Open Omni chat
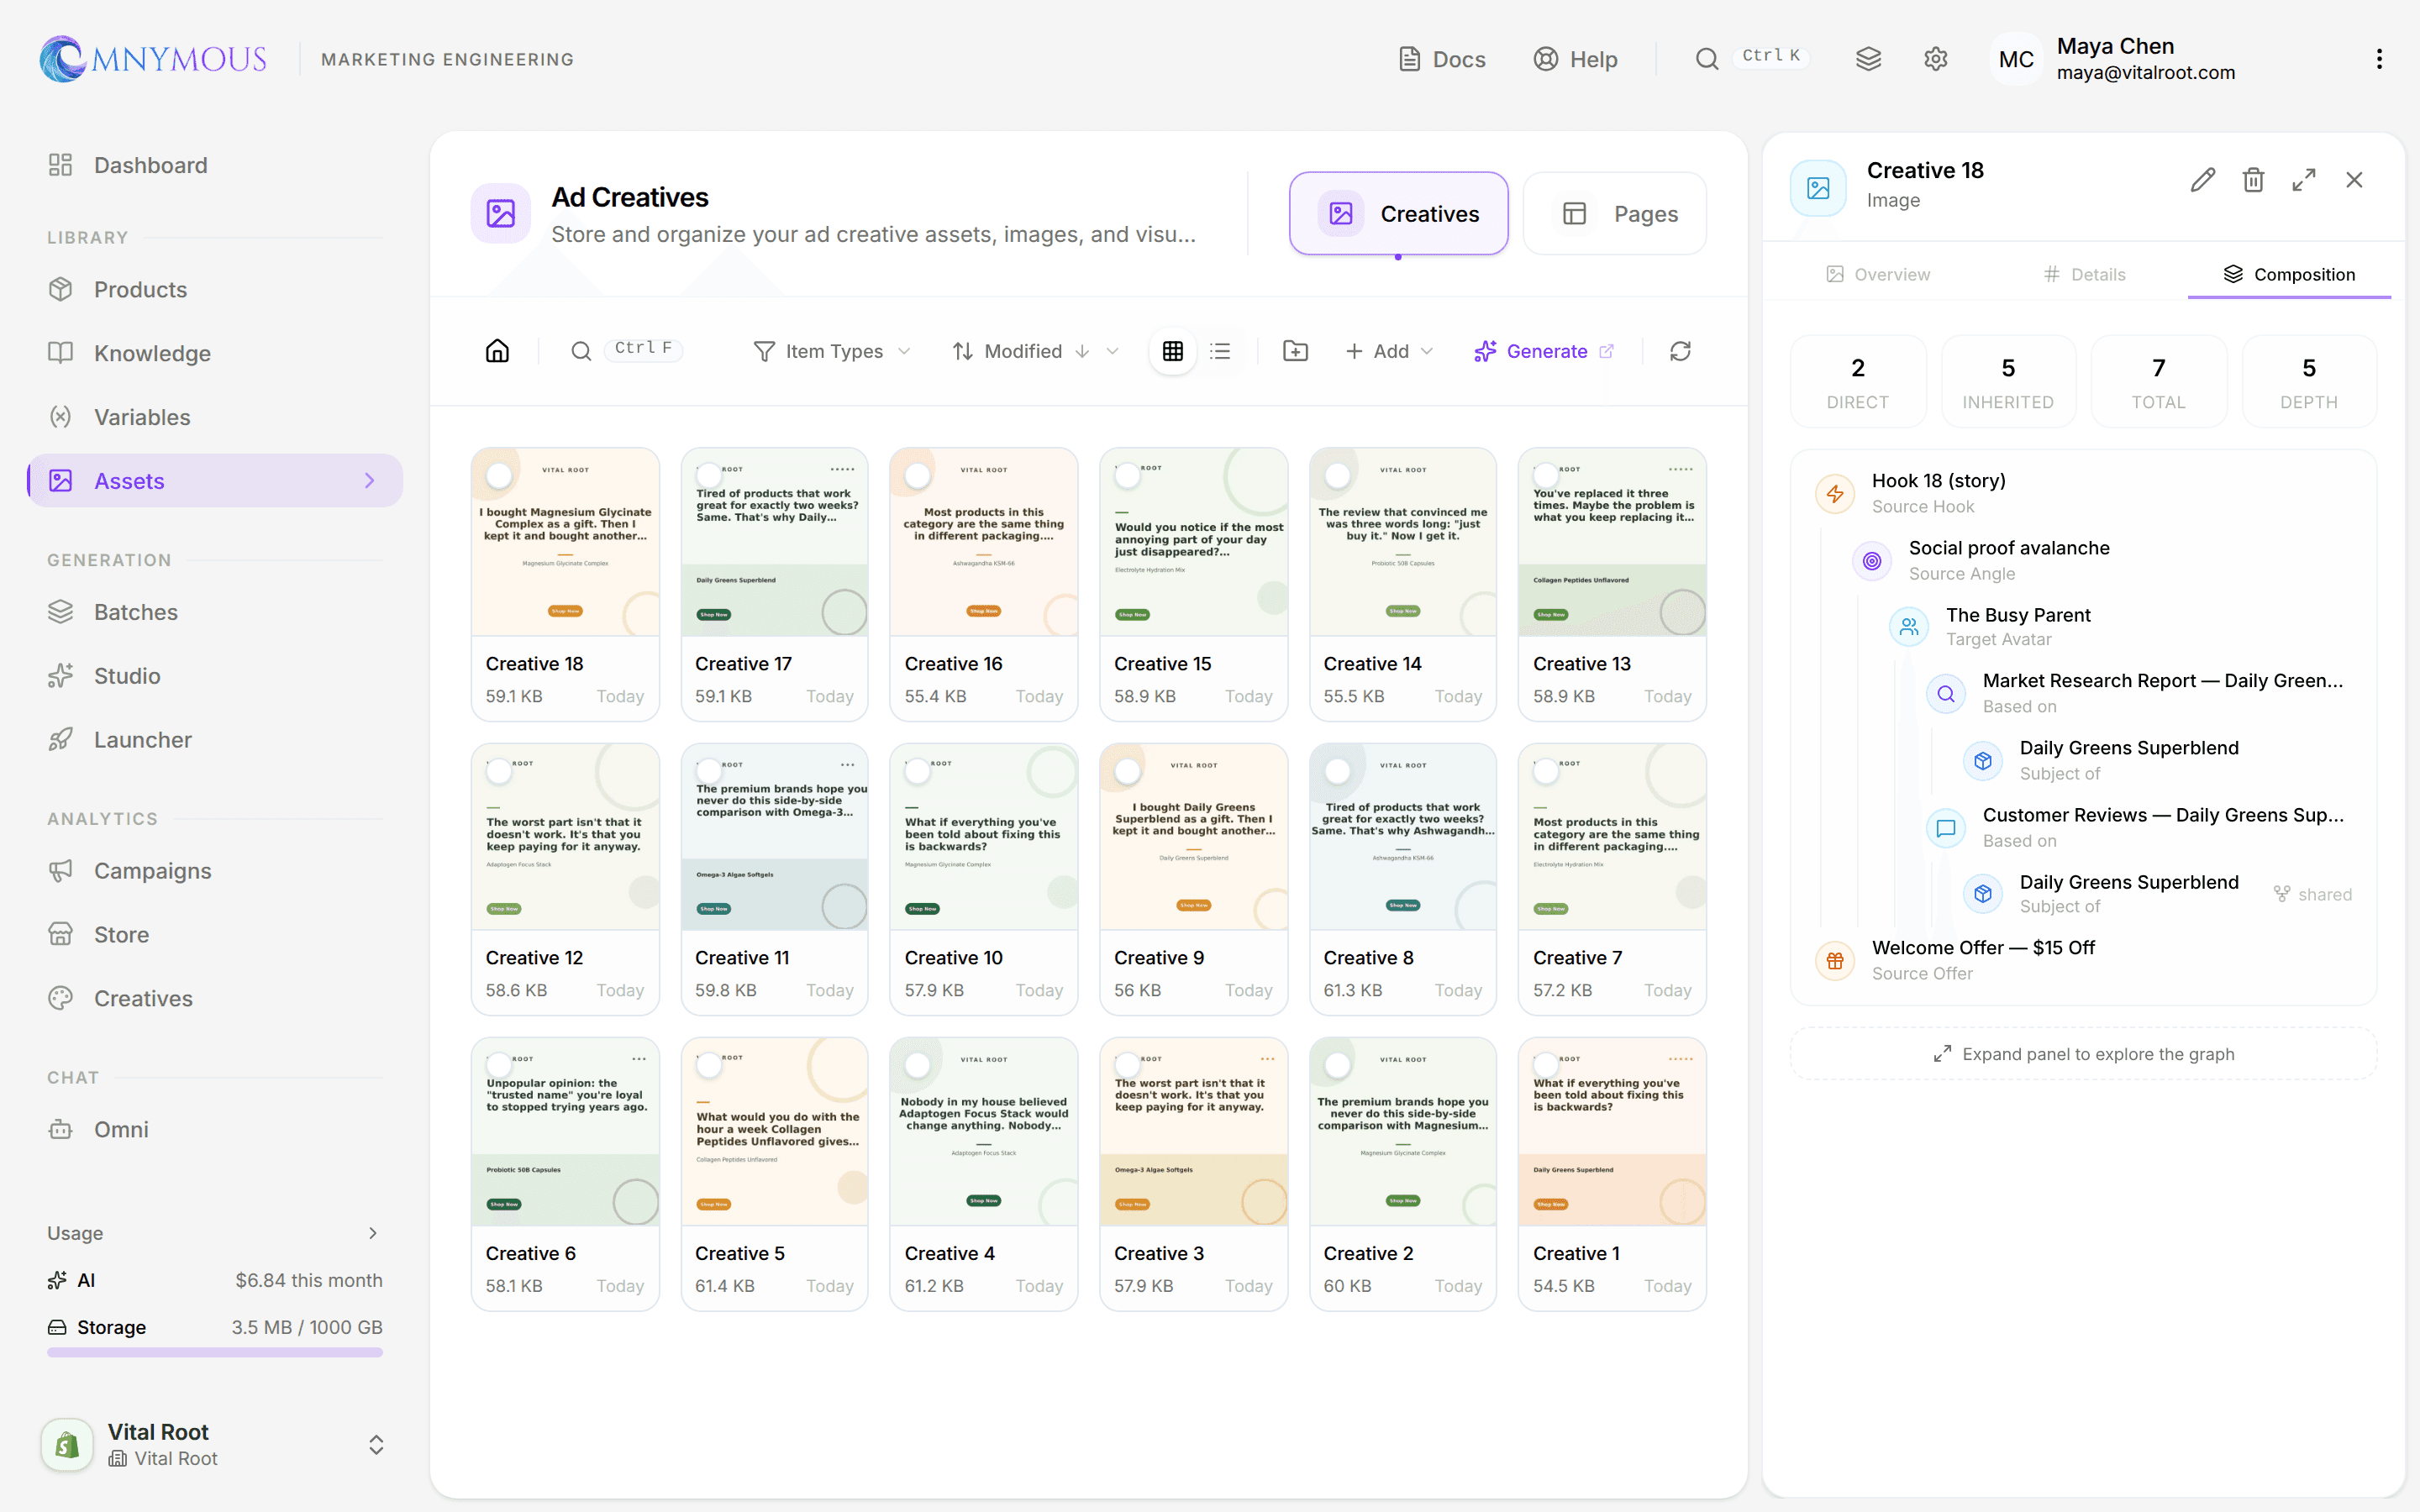The height and width of the screenshot is (1512, 2420). [x=215, y=1129]
